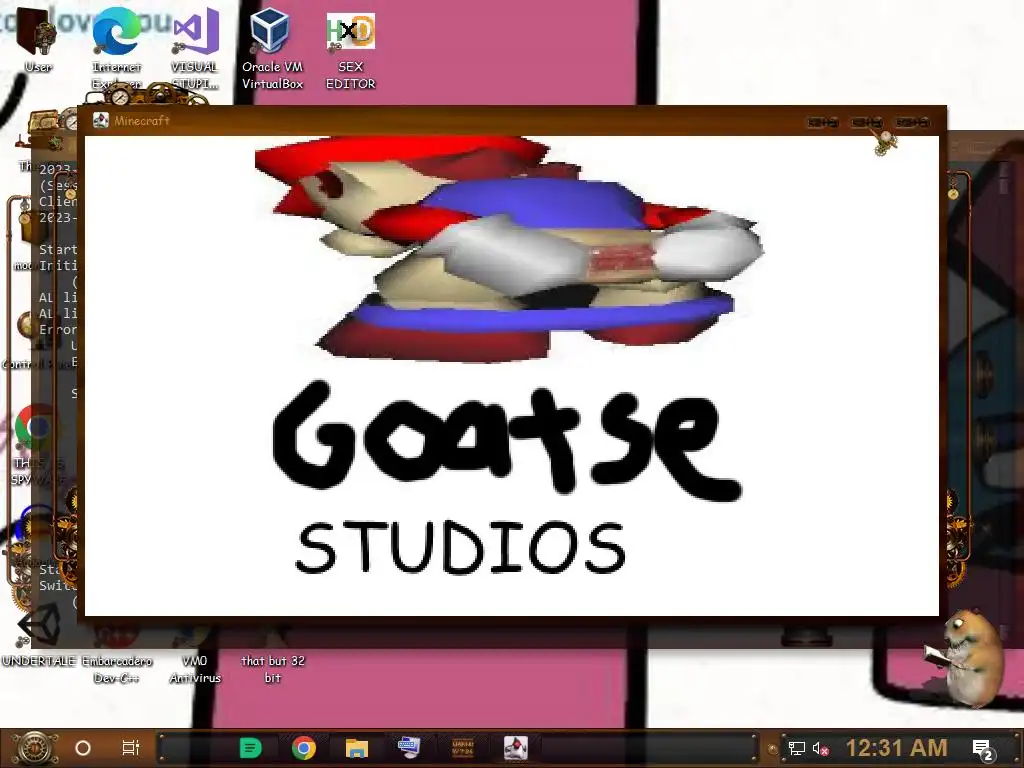This screenshot has height=768, width=1024.
Task: Open the network status tray icon
Action: coord(797,748)
